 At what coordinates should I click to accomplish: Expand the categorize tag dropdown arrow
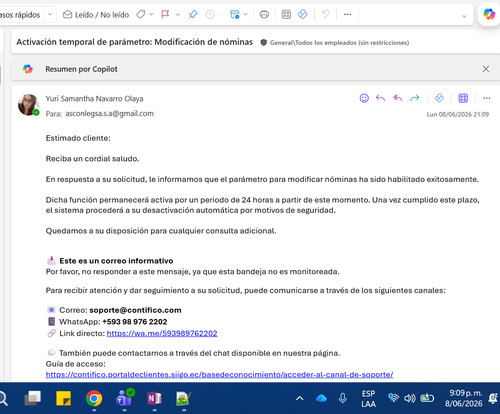coord(151,14)
